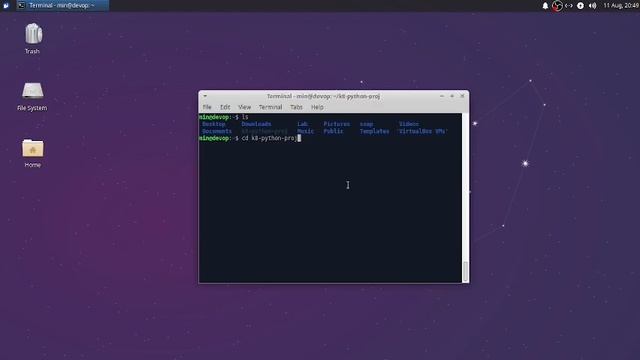Click the Terminal window title bar text
Screen dimensions: 640x360
323,96
